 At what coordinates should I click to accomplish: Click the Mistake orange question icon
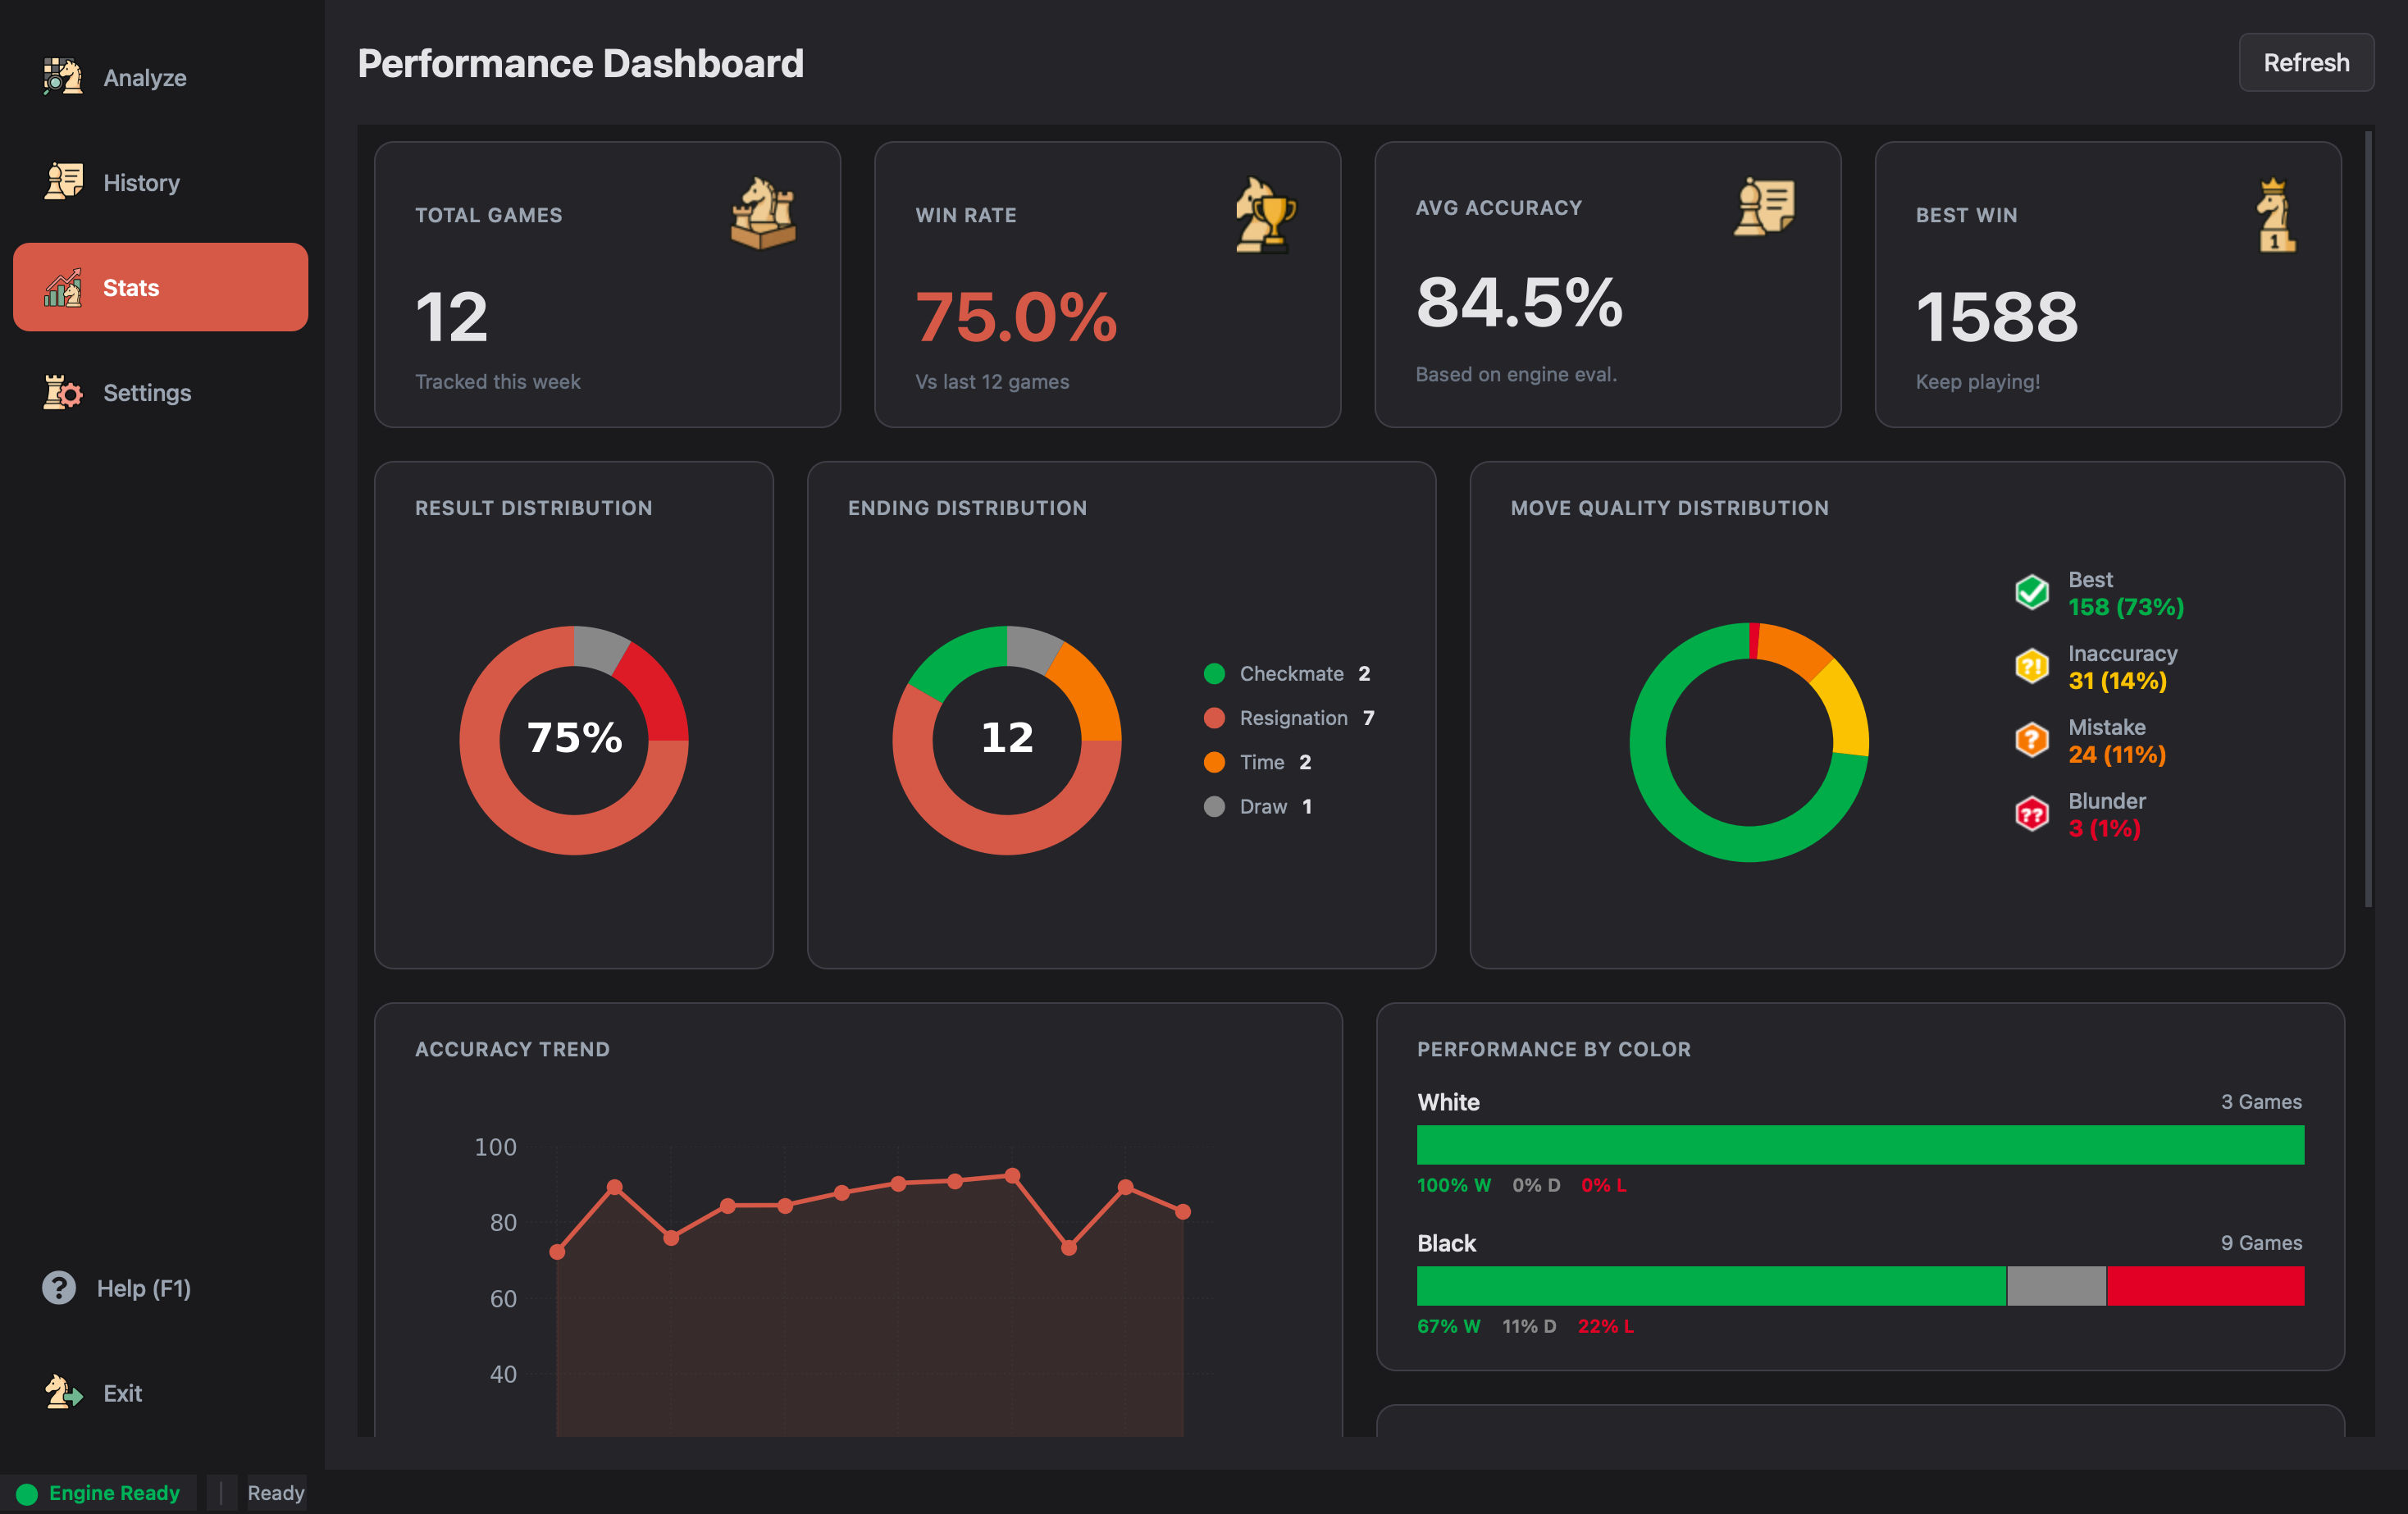tap(2032, 740)
